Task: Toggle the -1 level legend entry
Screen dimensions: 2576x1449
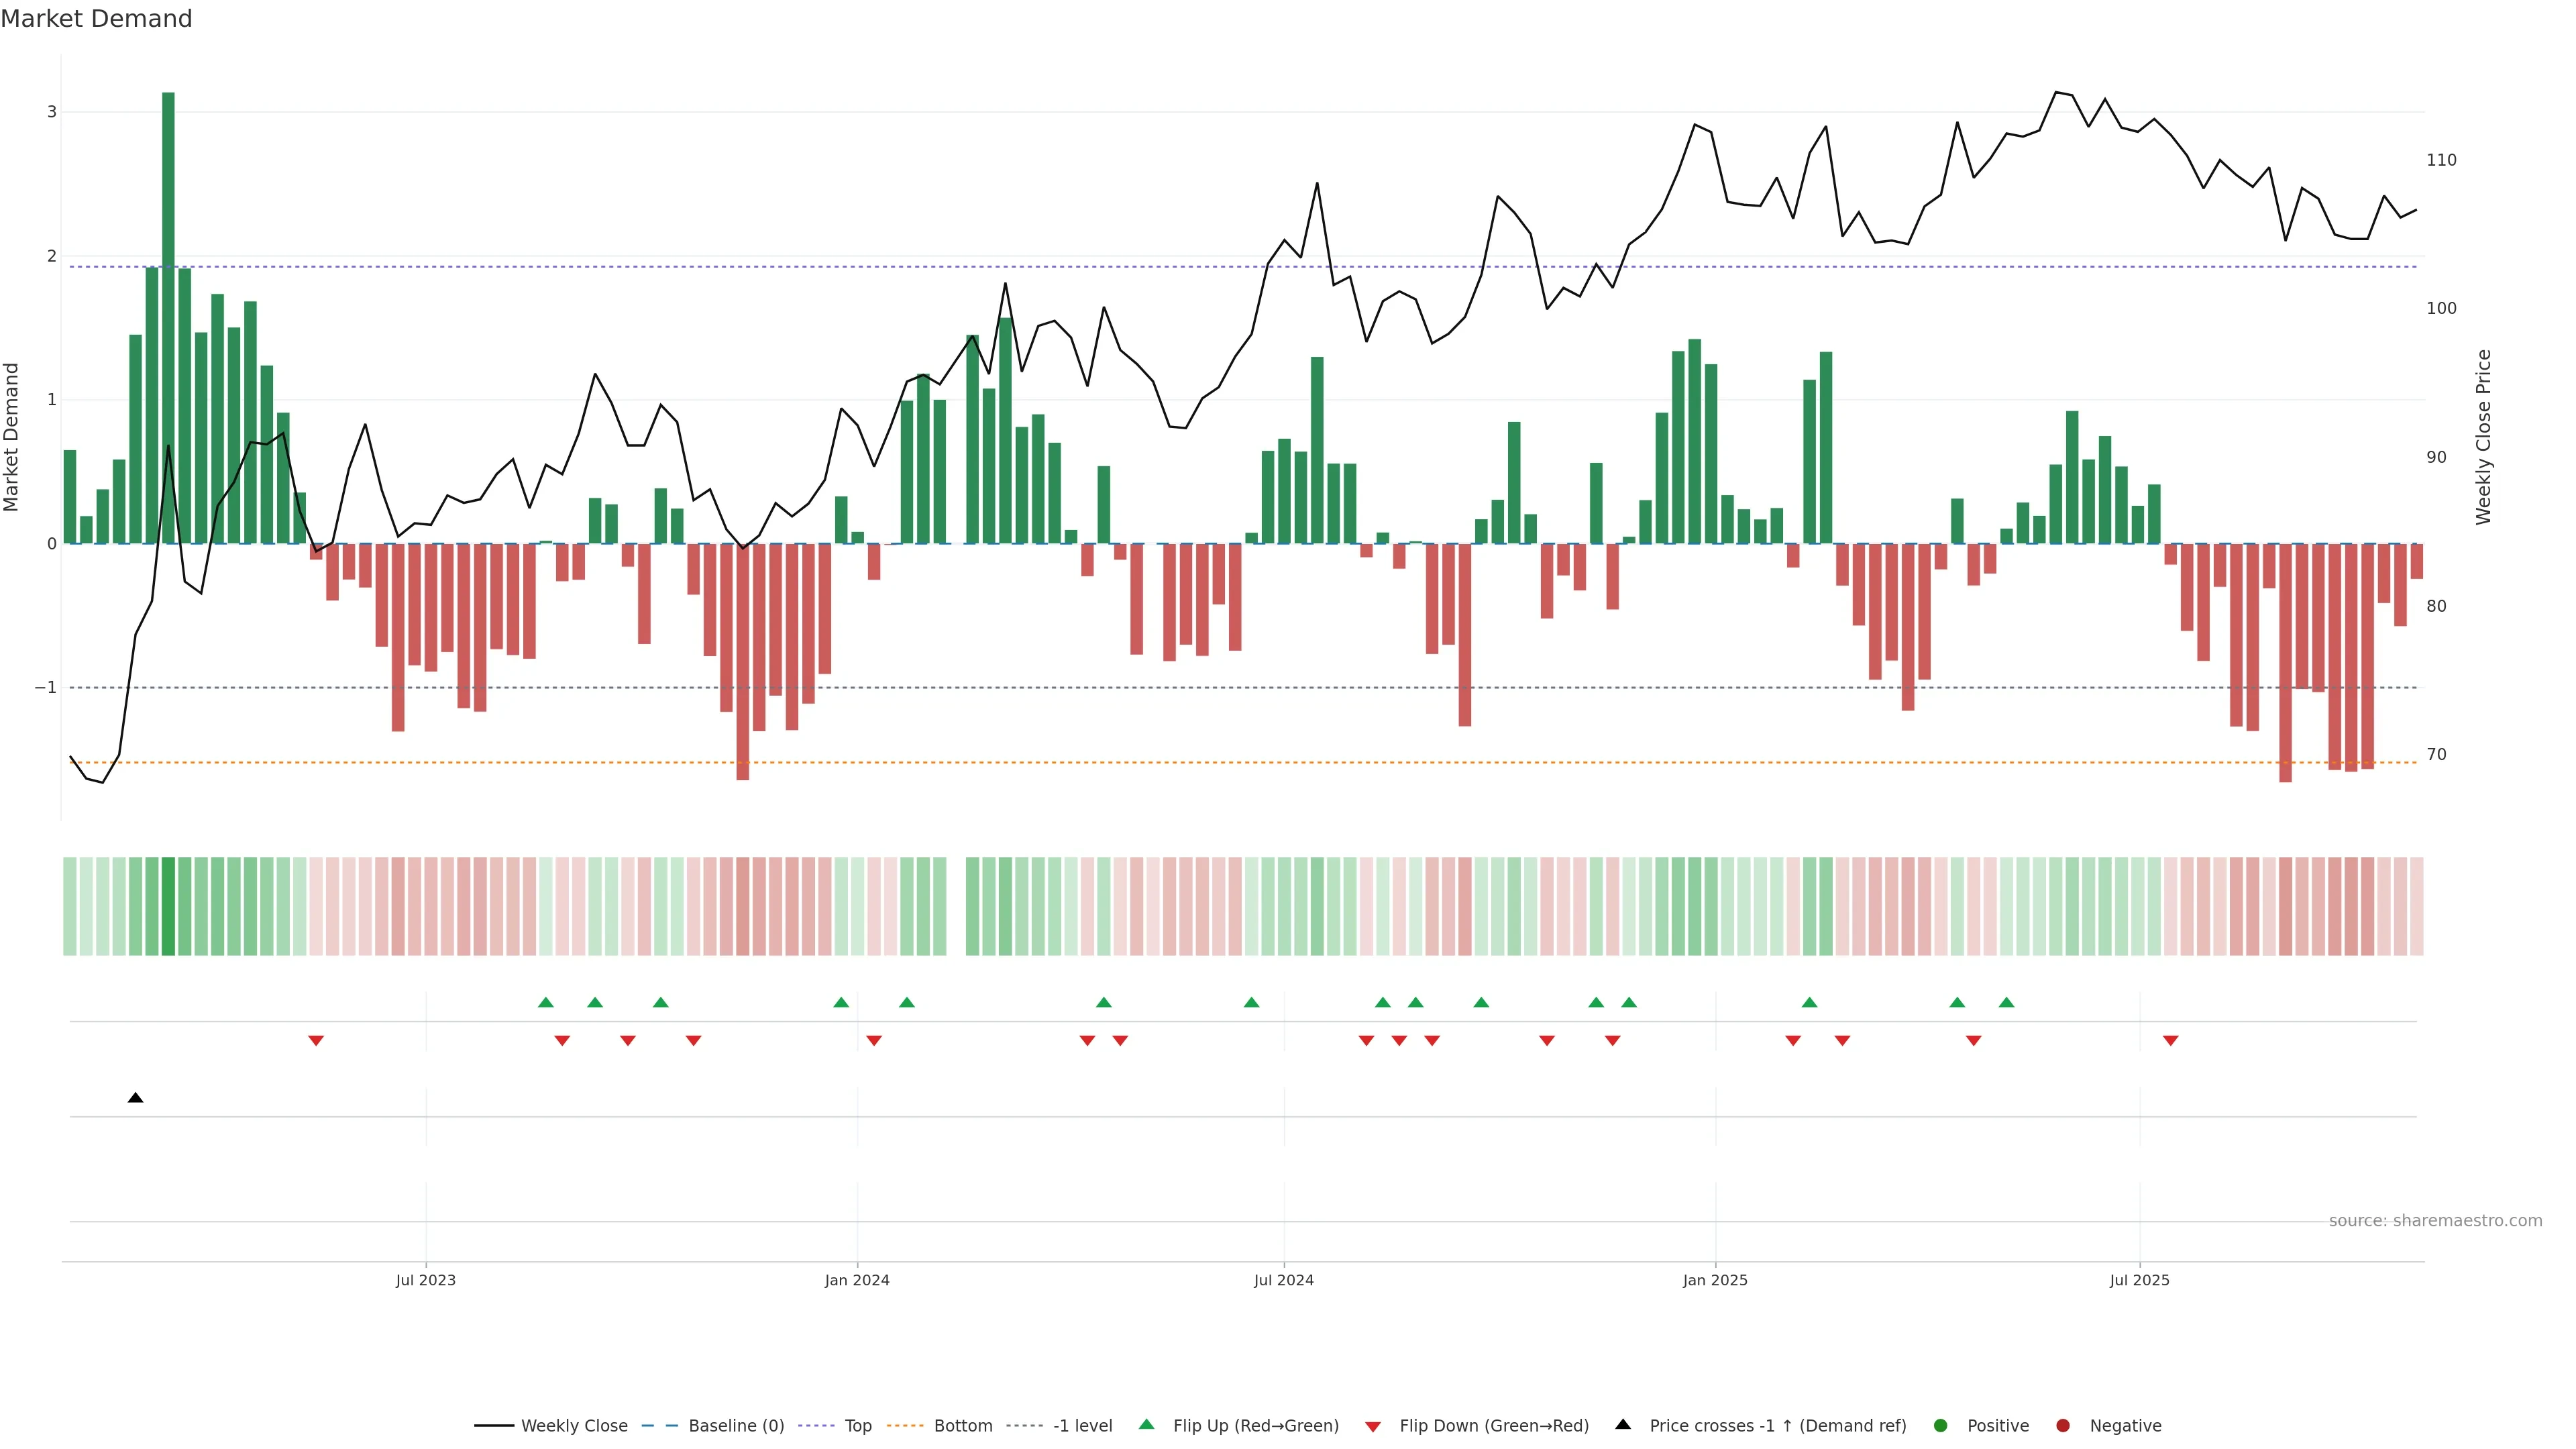Action: coord(1082,1426)
